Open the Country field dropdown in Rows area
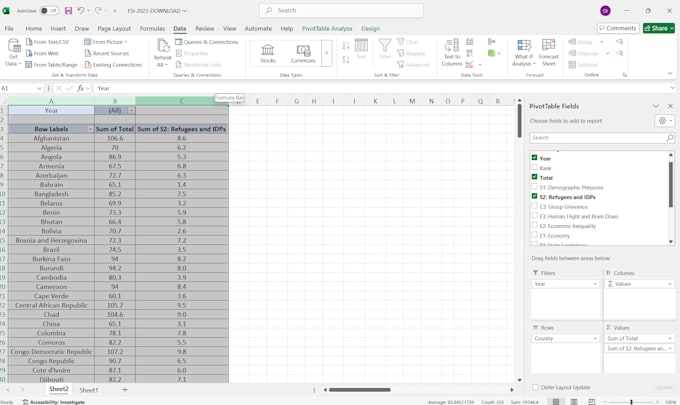Image resolution: width=680 pixels, height=405 pixels. coord(595,338)
